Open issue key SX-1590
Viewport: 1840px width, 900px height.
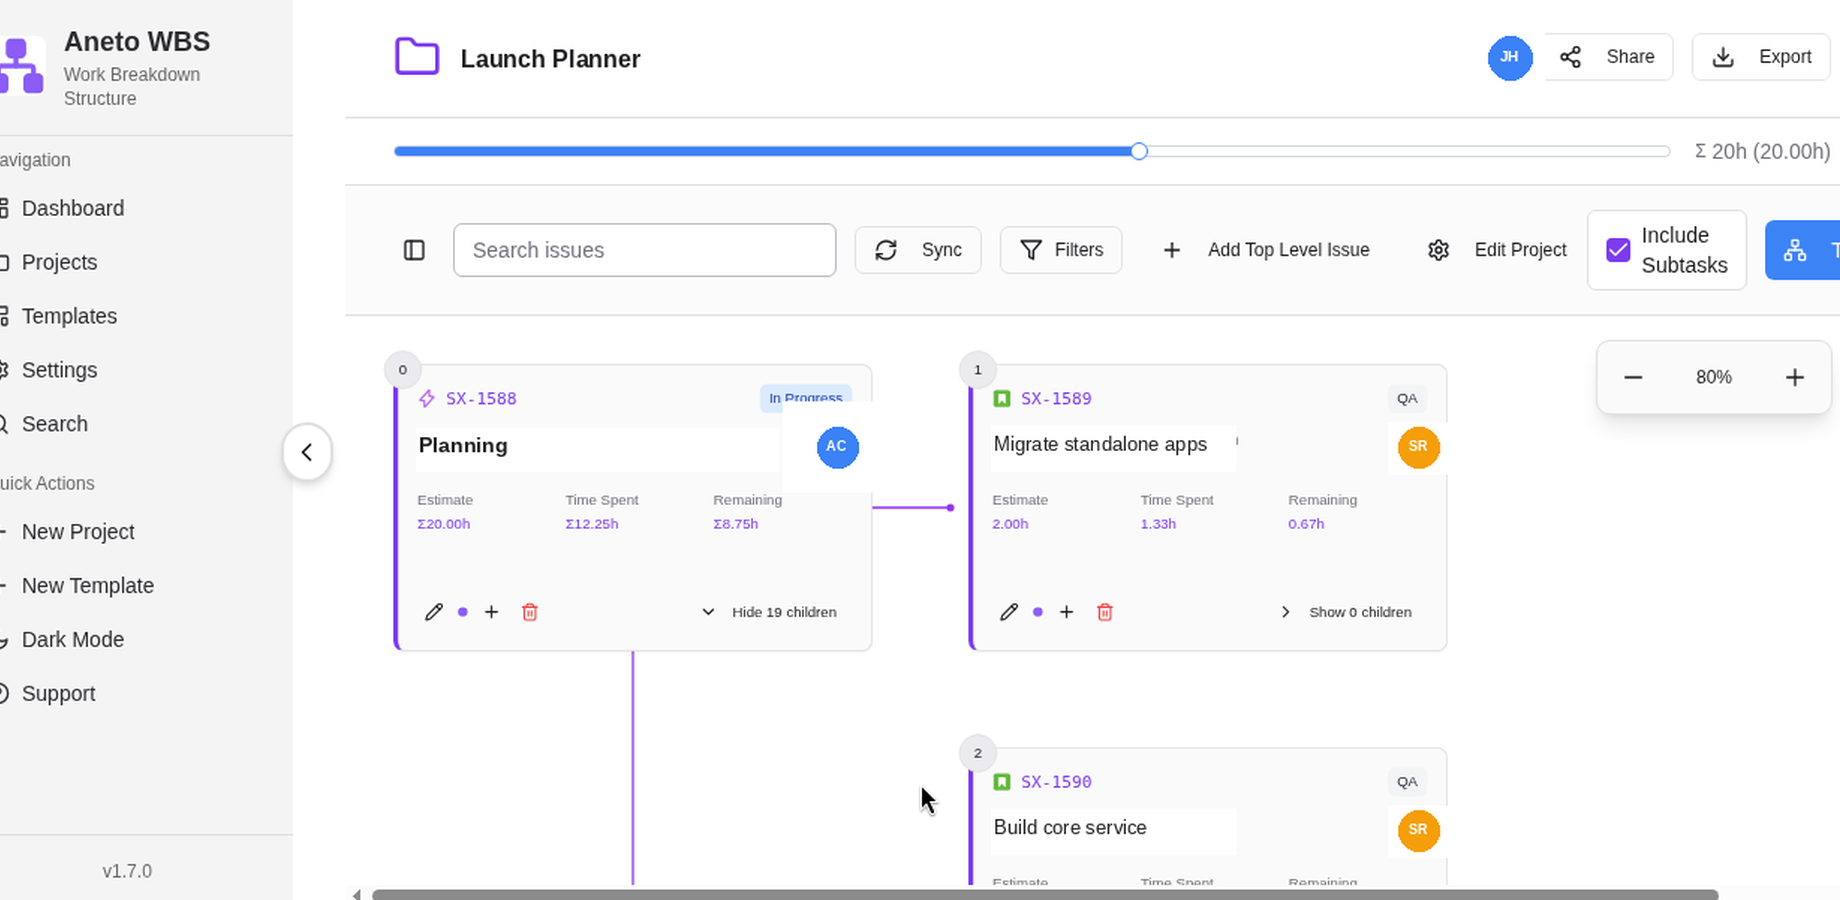(1056, 782)
